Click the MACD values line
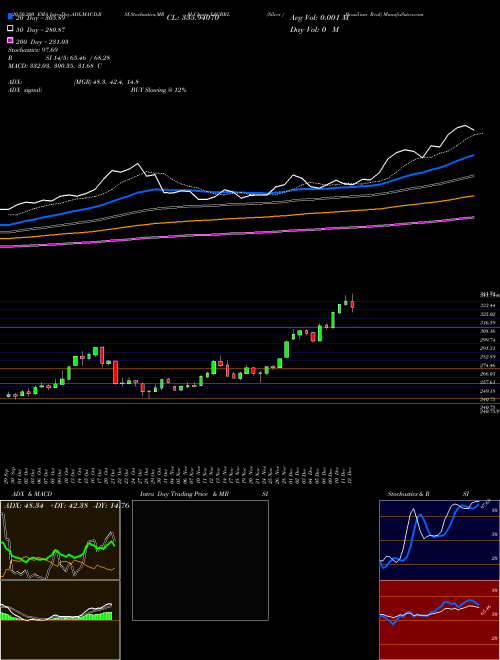Image resolution: width=500 pixels, height=660 pixels. pos(55,66)
